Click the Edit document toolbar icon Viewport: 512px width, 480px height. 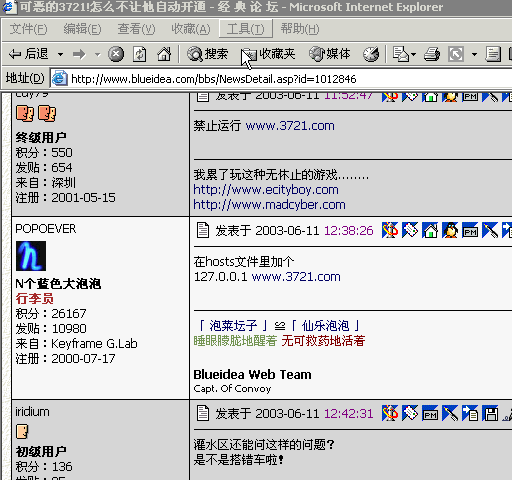(x=493, y=54)
